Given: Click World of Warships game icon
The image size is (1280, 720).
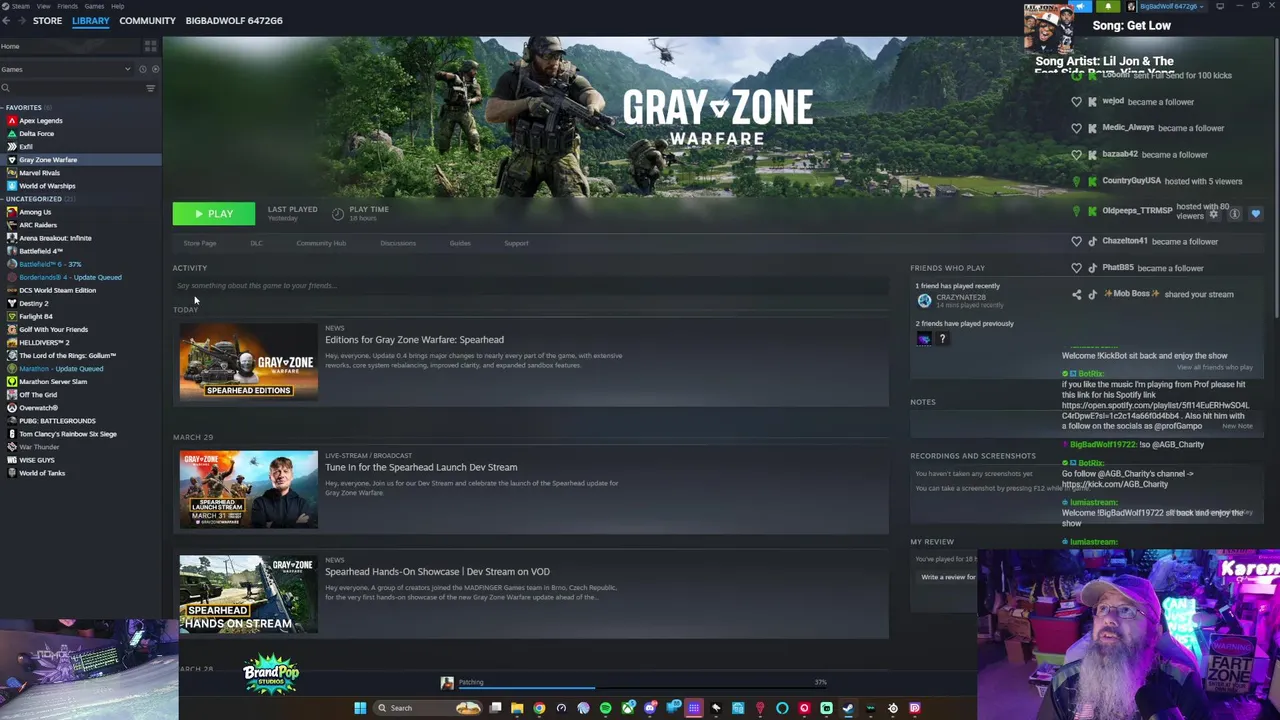Looking at the screenshot, I should coord(12,185).
